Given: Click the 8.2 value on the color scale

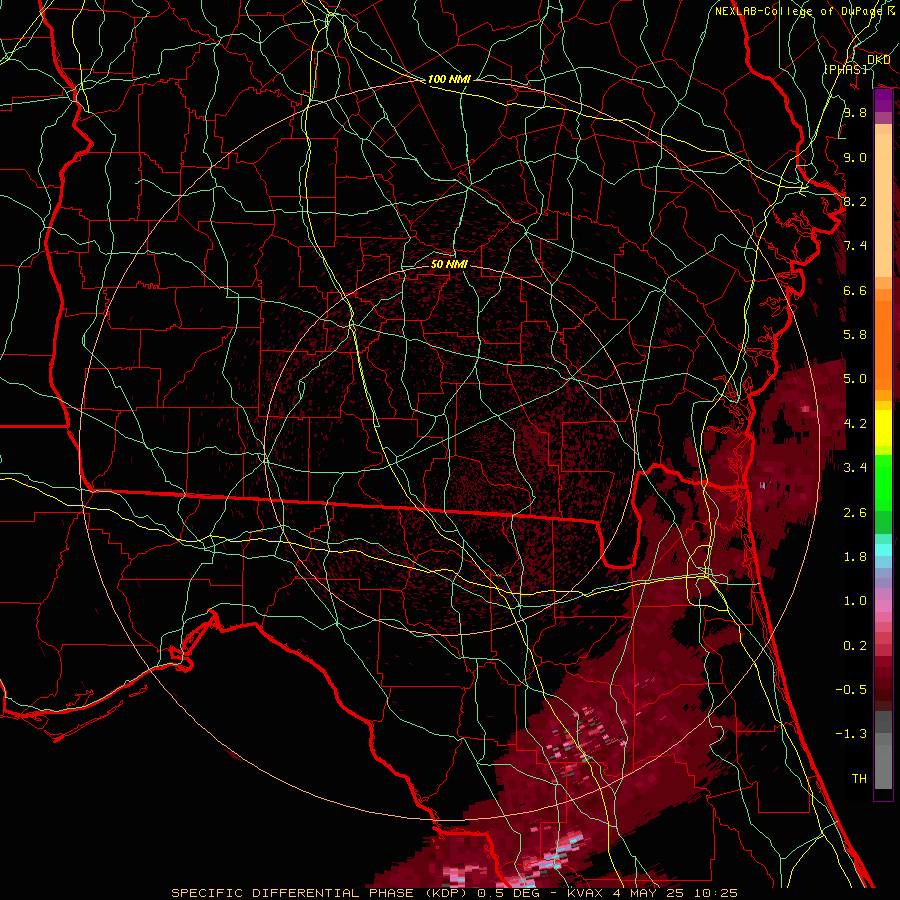Looking at the screenshot, I should click(x=855, y=201).
